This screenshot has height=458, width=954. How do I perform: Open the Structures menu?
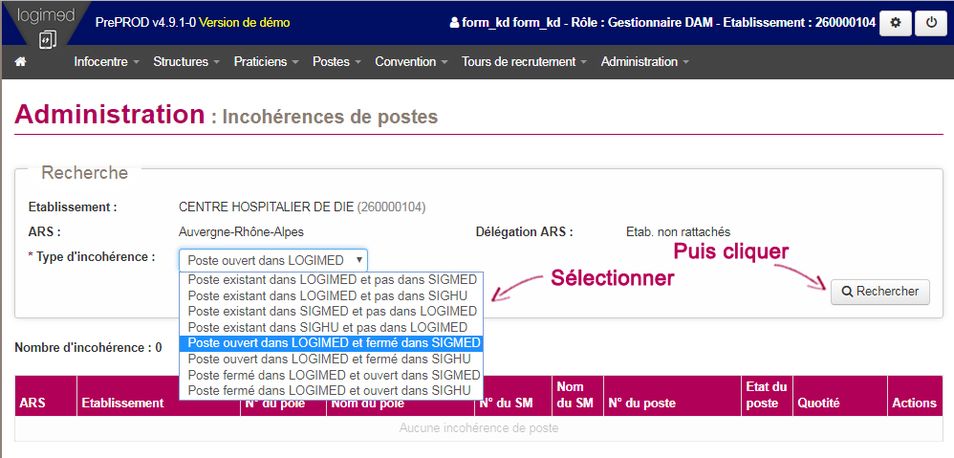coord(186,61)
